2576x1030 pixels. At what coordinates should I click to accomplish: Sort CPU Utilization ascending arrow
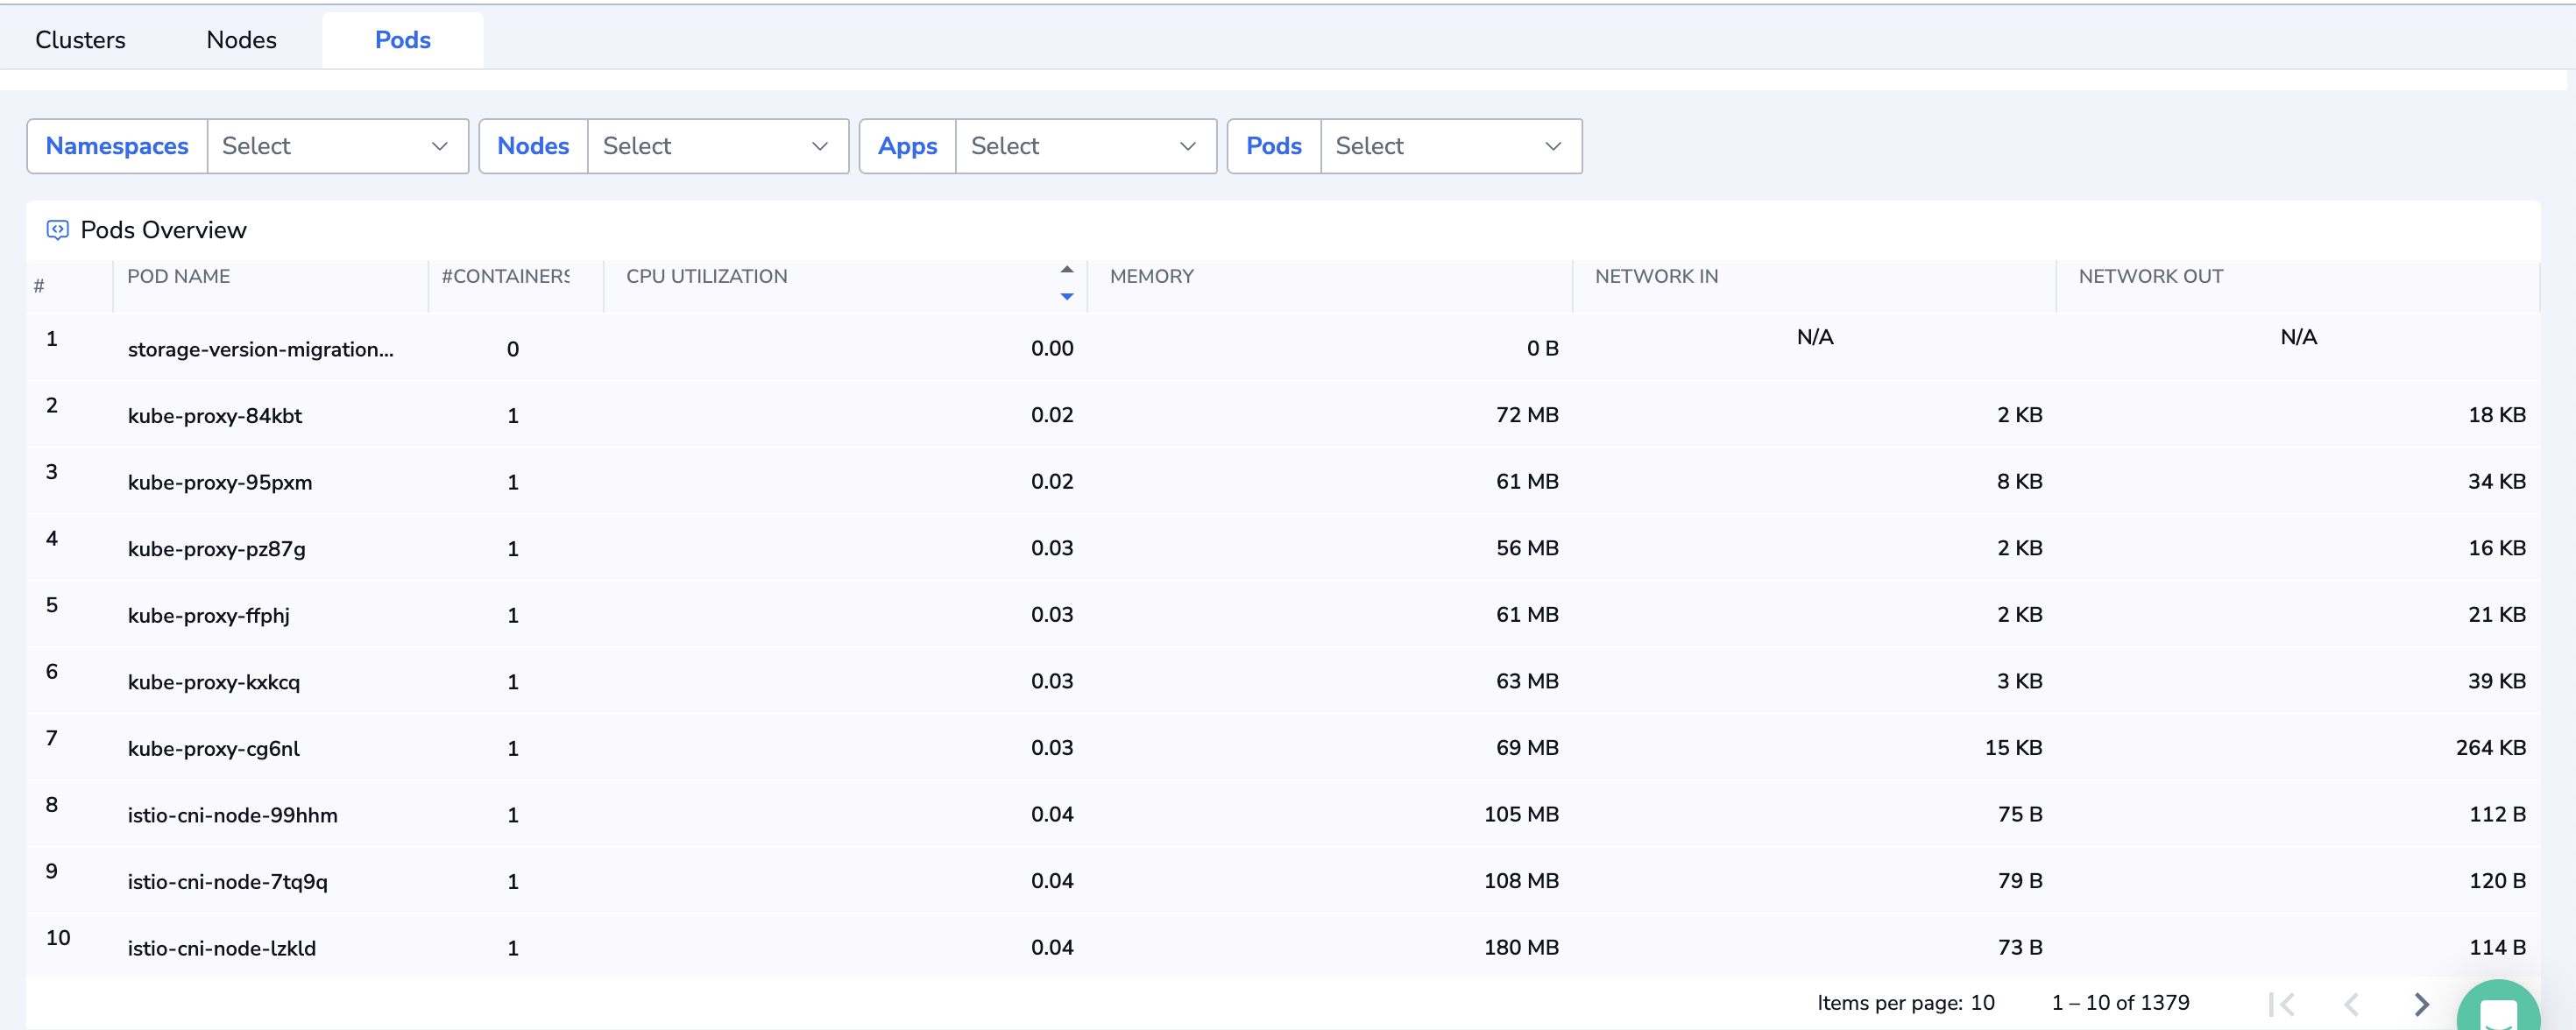coord(1067,269)
